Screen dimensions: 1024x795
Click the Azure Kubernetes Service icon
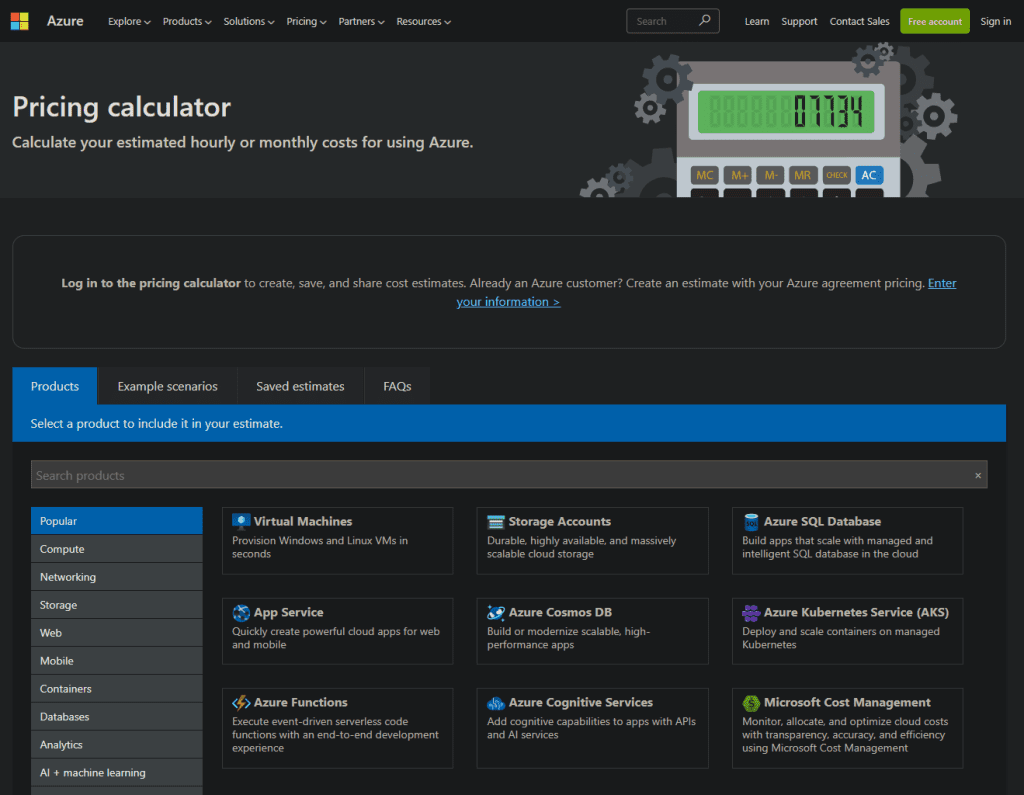tap(751, 613)
